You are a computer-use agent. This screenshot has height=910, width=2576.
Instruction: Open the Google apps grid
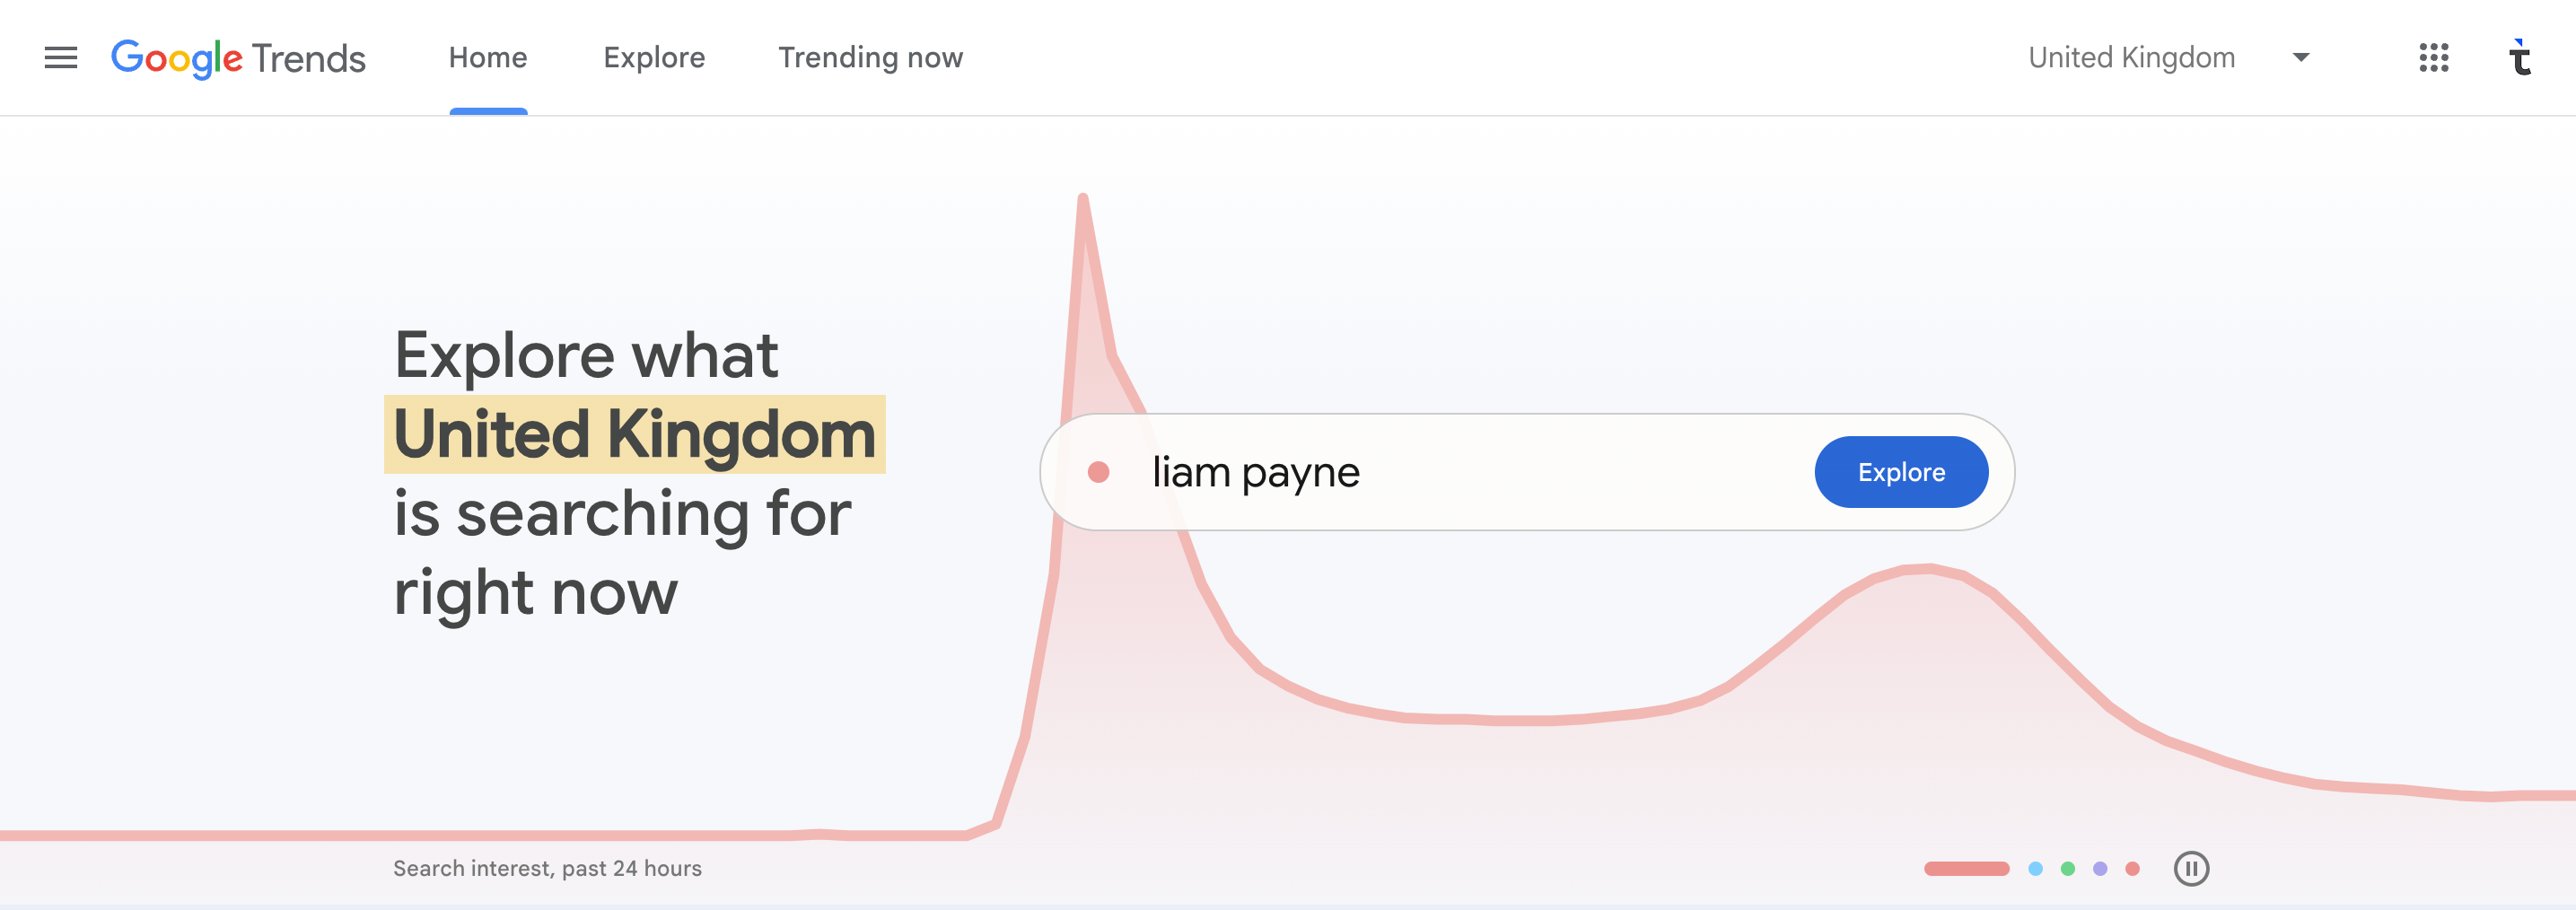tap(2433, 58)
